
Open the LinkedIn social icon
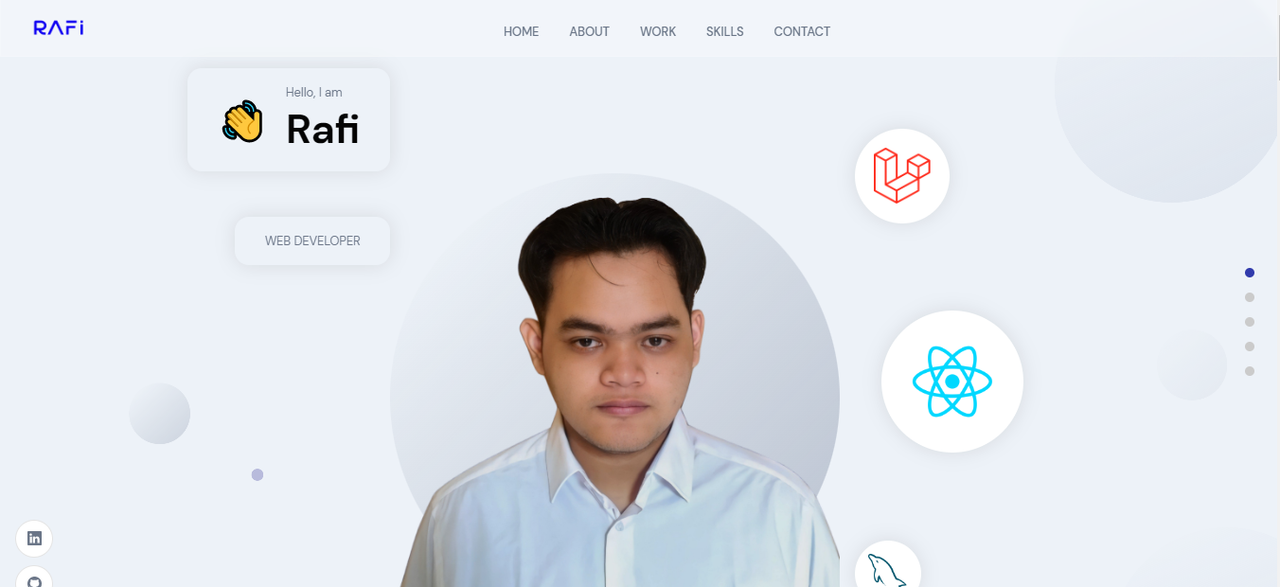click(34, 538)
